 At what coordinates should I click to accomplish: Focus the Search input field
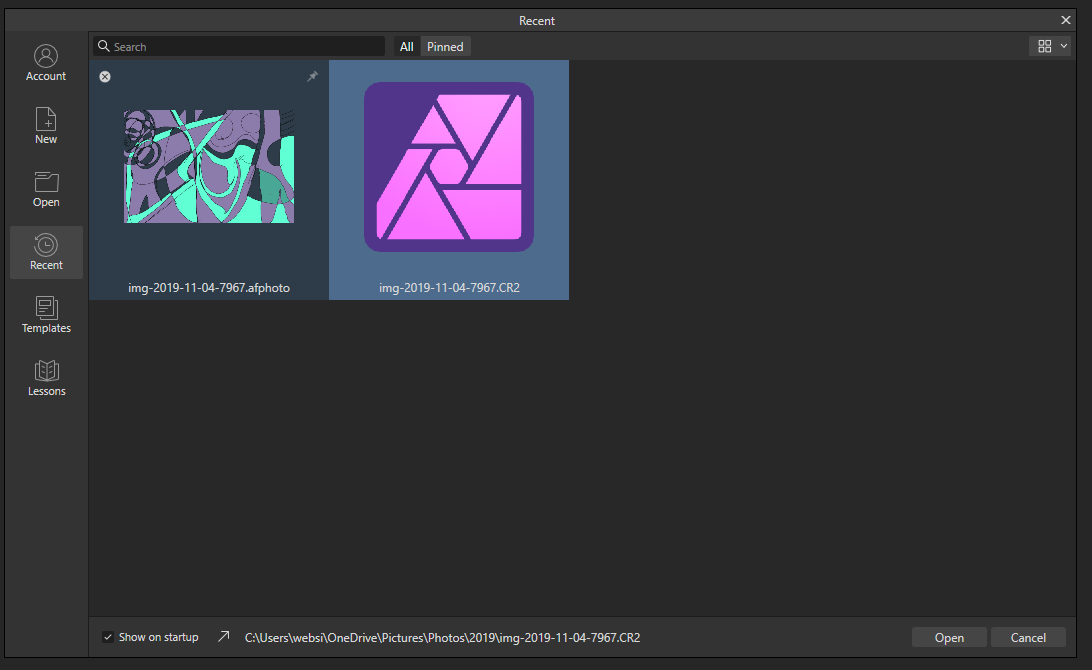(x=239, y=46)
